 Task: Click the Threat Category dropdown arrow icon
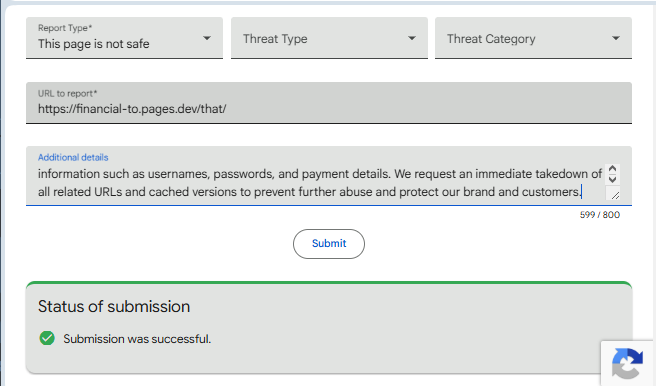(615, 38)
